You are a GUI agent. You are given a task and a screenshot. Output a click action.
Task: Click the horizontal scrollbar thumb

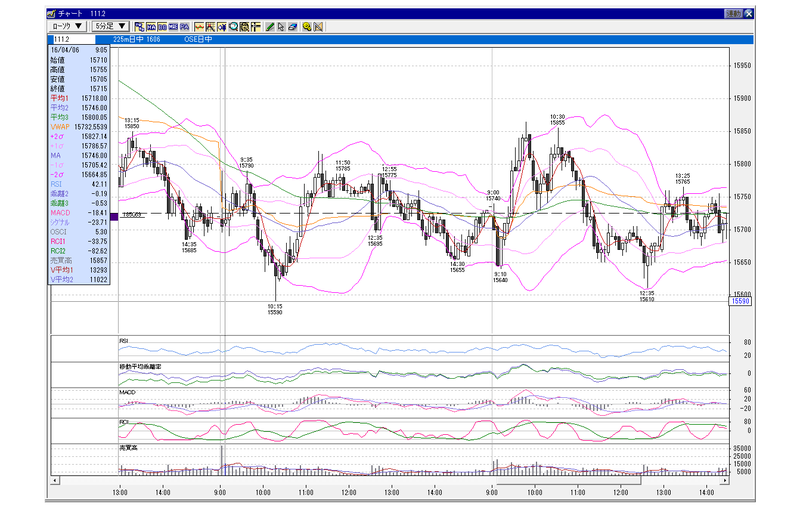click(568, 480)
